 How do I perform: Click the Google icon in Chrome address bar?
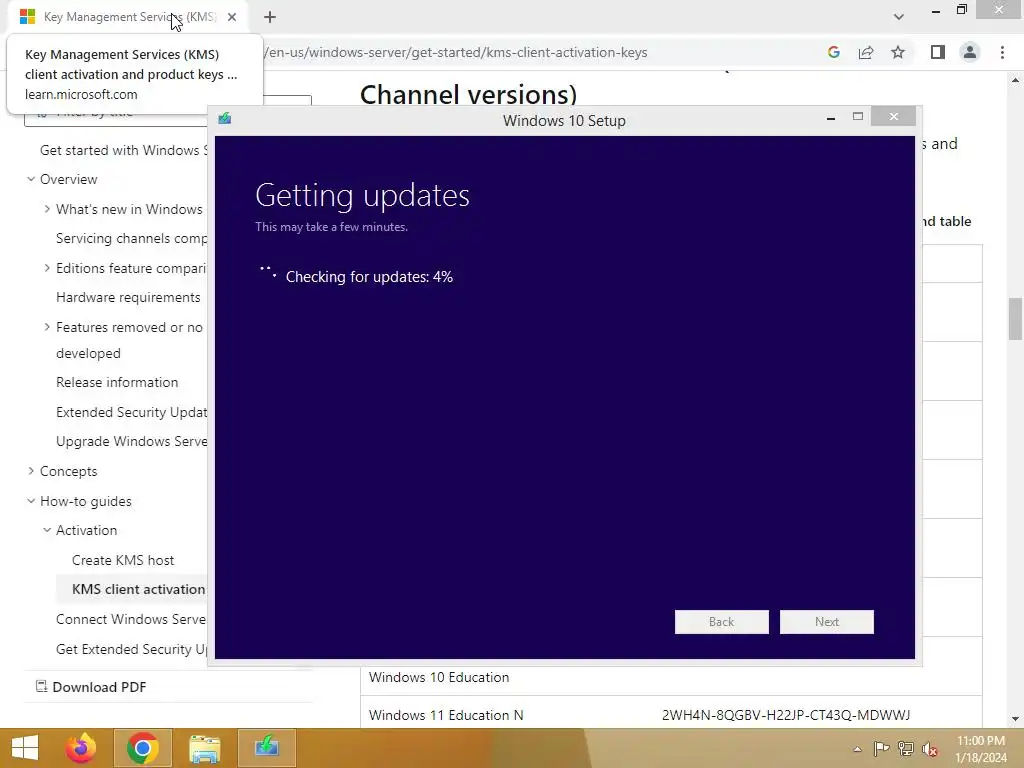(833, 52)
